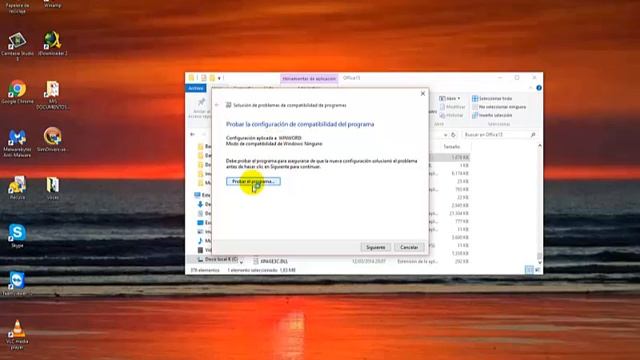Click Probar el programa button
This screenshot has height=360, width=640.
pos(253,181)
